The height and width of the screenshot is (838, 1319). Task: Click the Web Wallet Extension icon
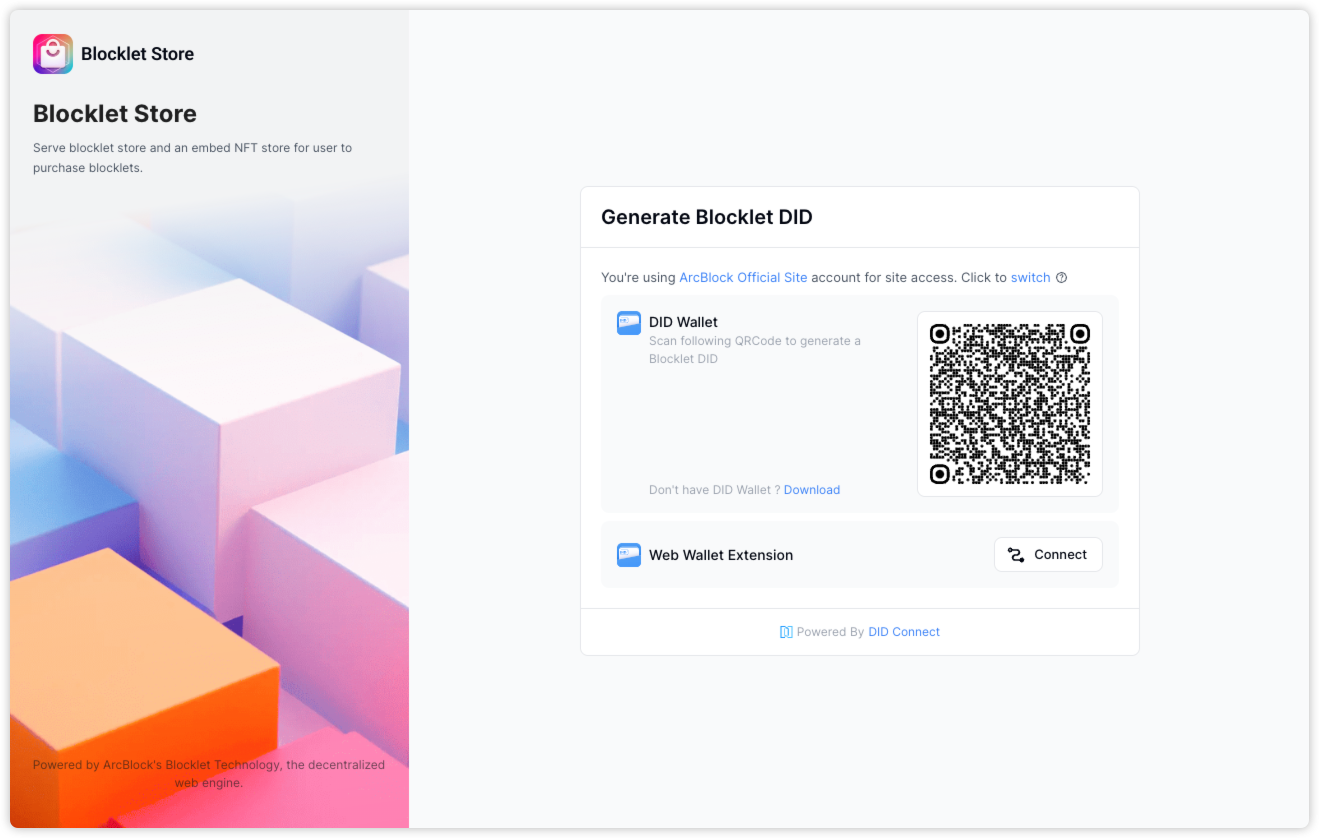click(x=628, y=555)
